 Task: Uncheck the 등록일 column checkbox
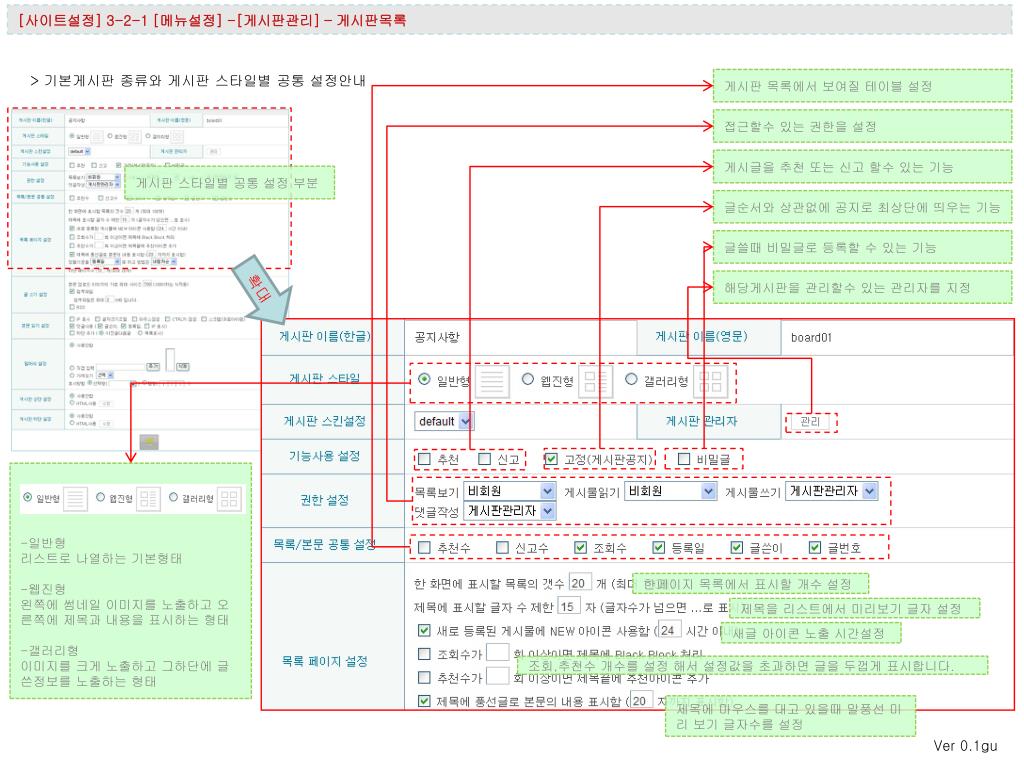point(659,547)
